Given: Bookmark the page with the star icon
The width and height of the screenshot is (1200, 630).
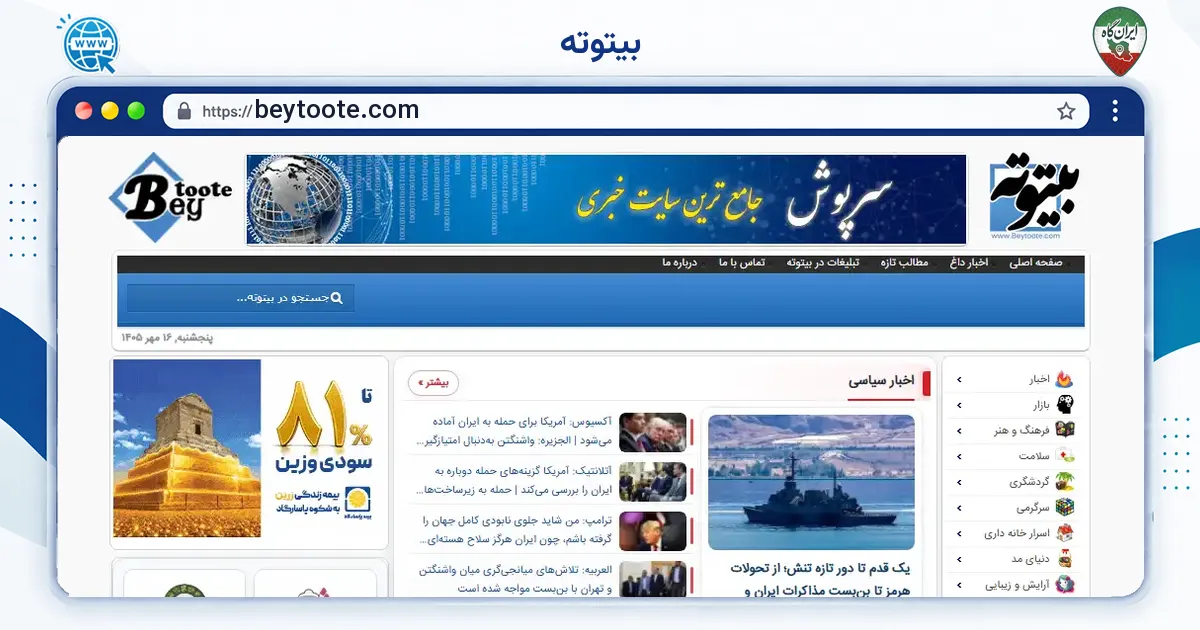Looking at the screenshot, I should [1066, 111].
